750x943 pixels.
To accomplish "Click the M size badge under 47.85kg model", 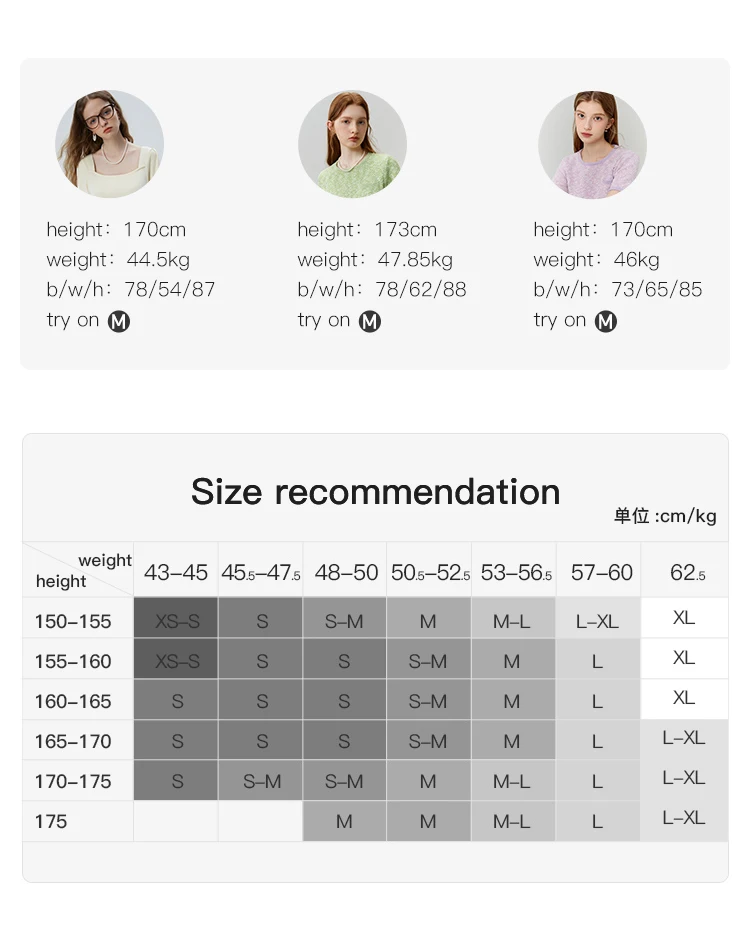I will click(370, 321).
